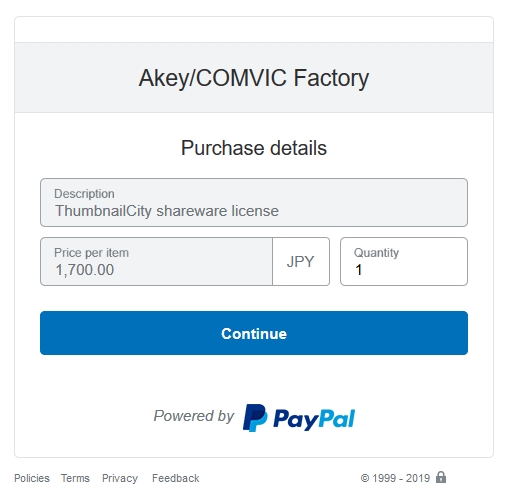
Task: Click the copyright 1999 - 2019 text
Action: 395,478
